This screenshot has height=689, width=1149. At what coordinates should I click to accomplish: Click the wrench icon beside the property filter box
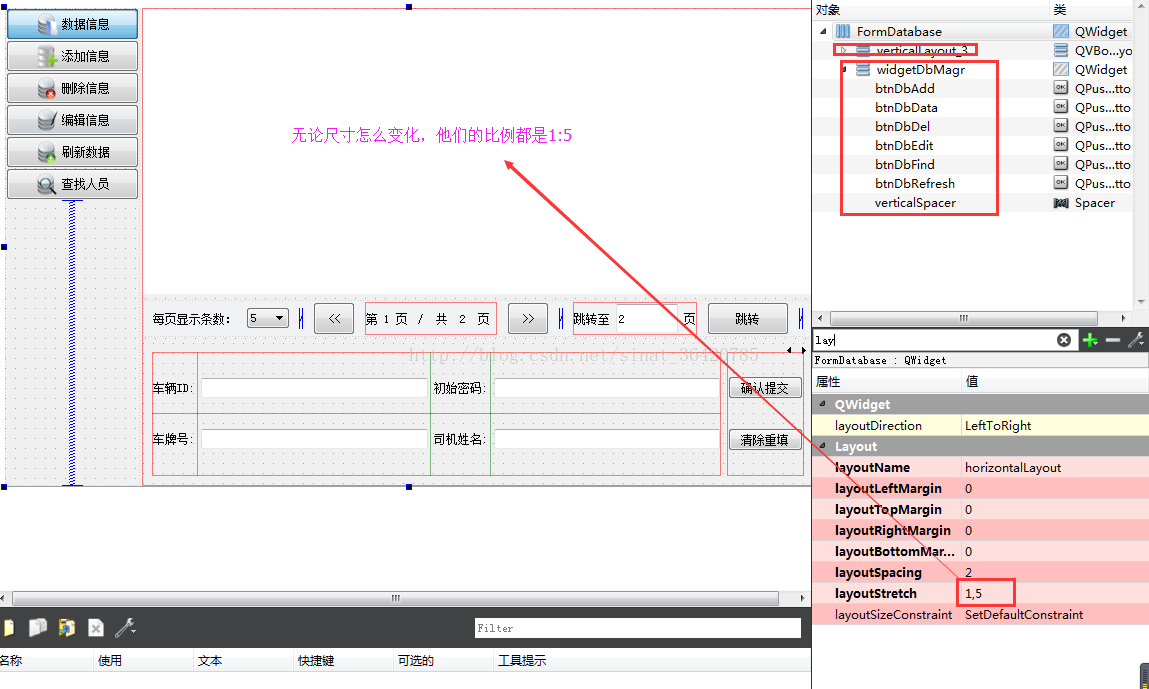pyautogui.click(x=1136, y=340)
